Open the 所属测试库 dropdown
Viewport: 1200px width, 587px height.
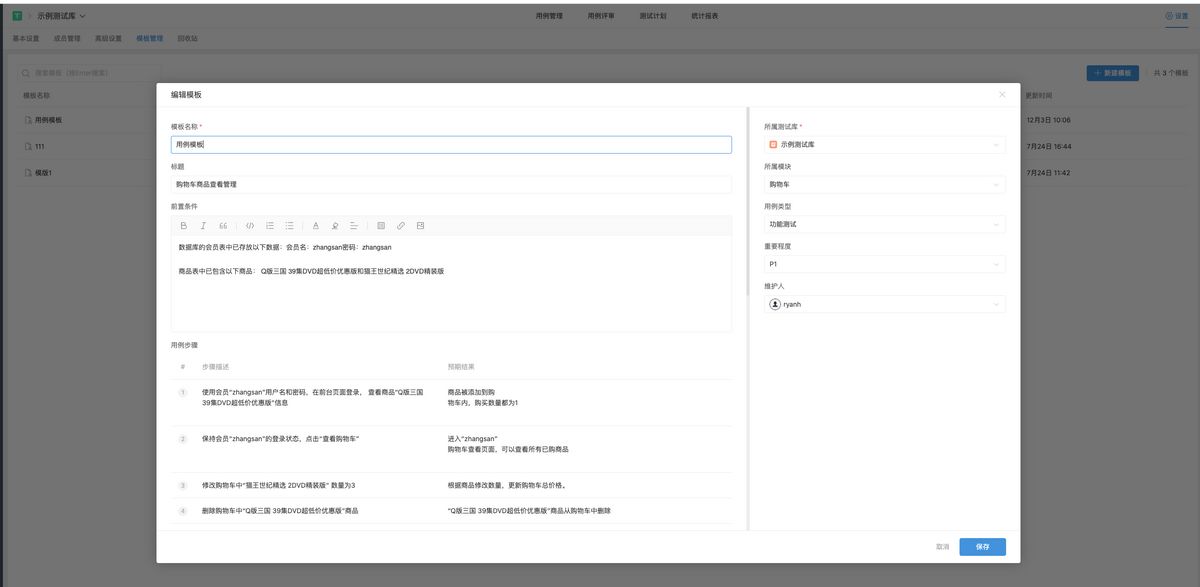point(885,145)
